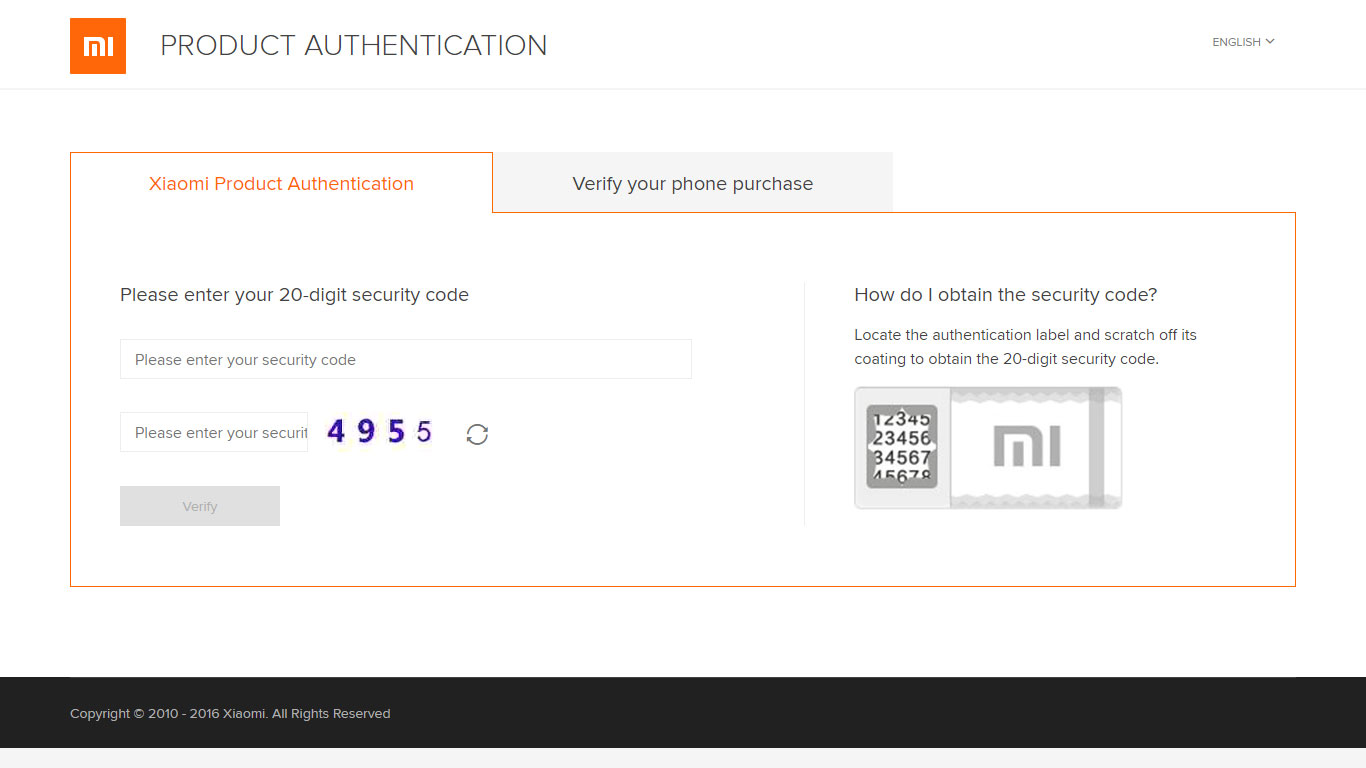The image size is (1366, 768).
Task: Refresh the captcha code image
Action: (477, 434)
